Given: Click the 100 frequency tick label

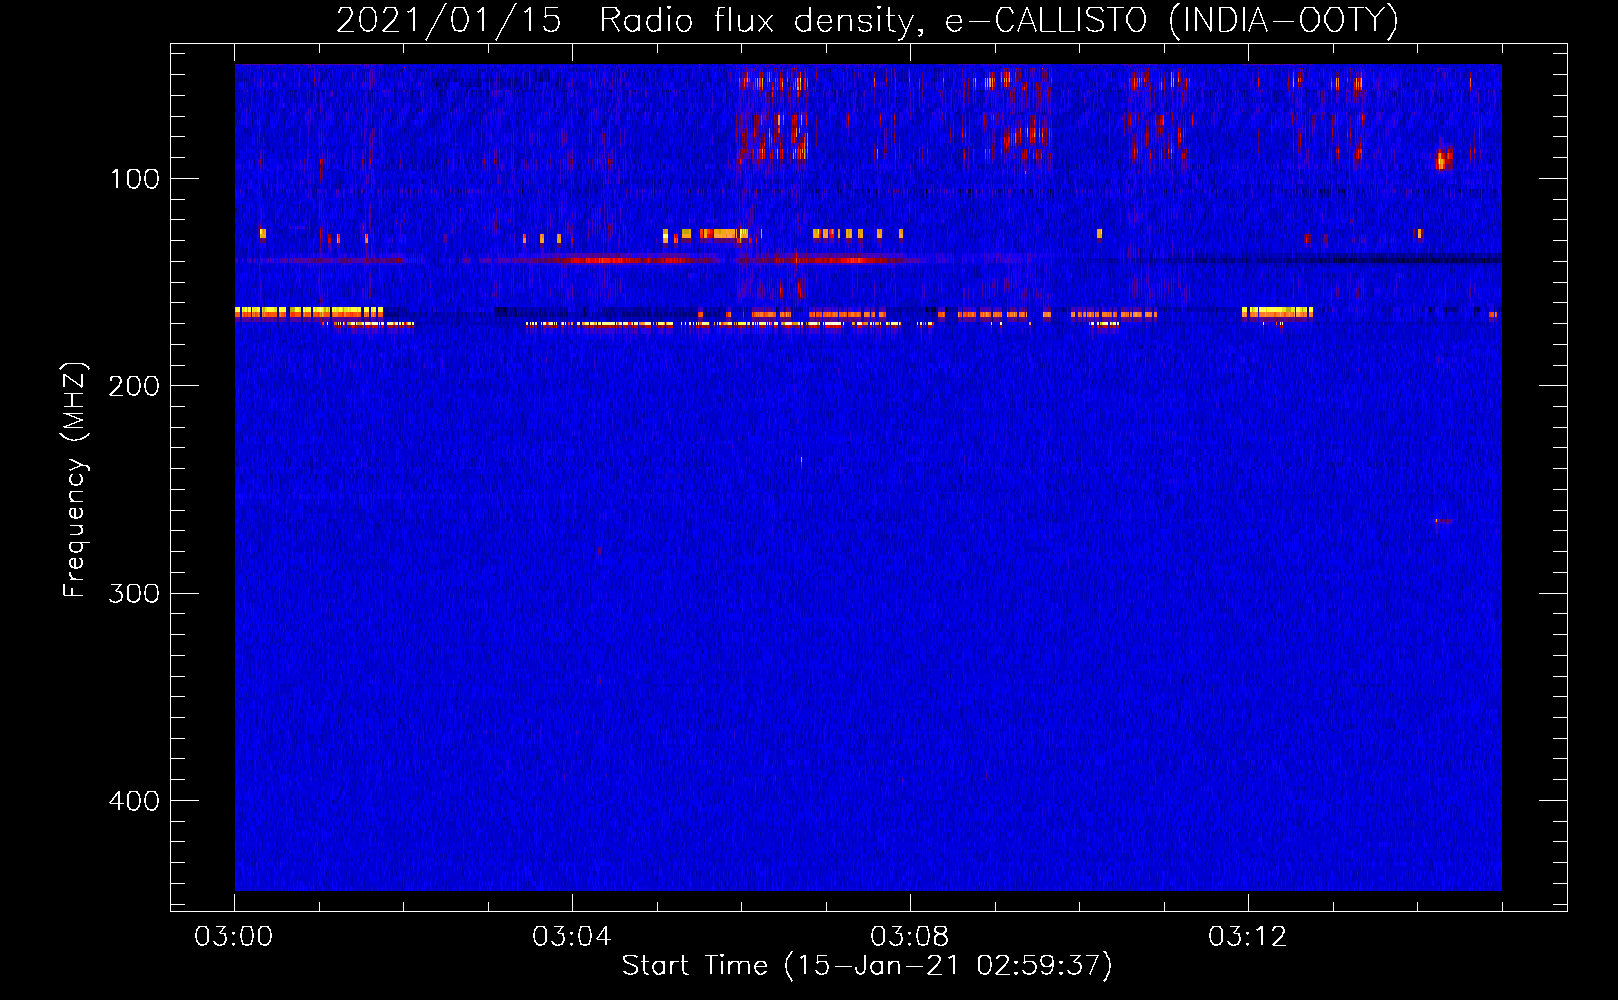Looking at the screenshot, I should pos(135,179).
